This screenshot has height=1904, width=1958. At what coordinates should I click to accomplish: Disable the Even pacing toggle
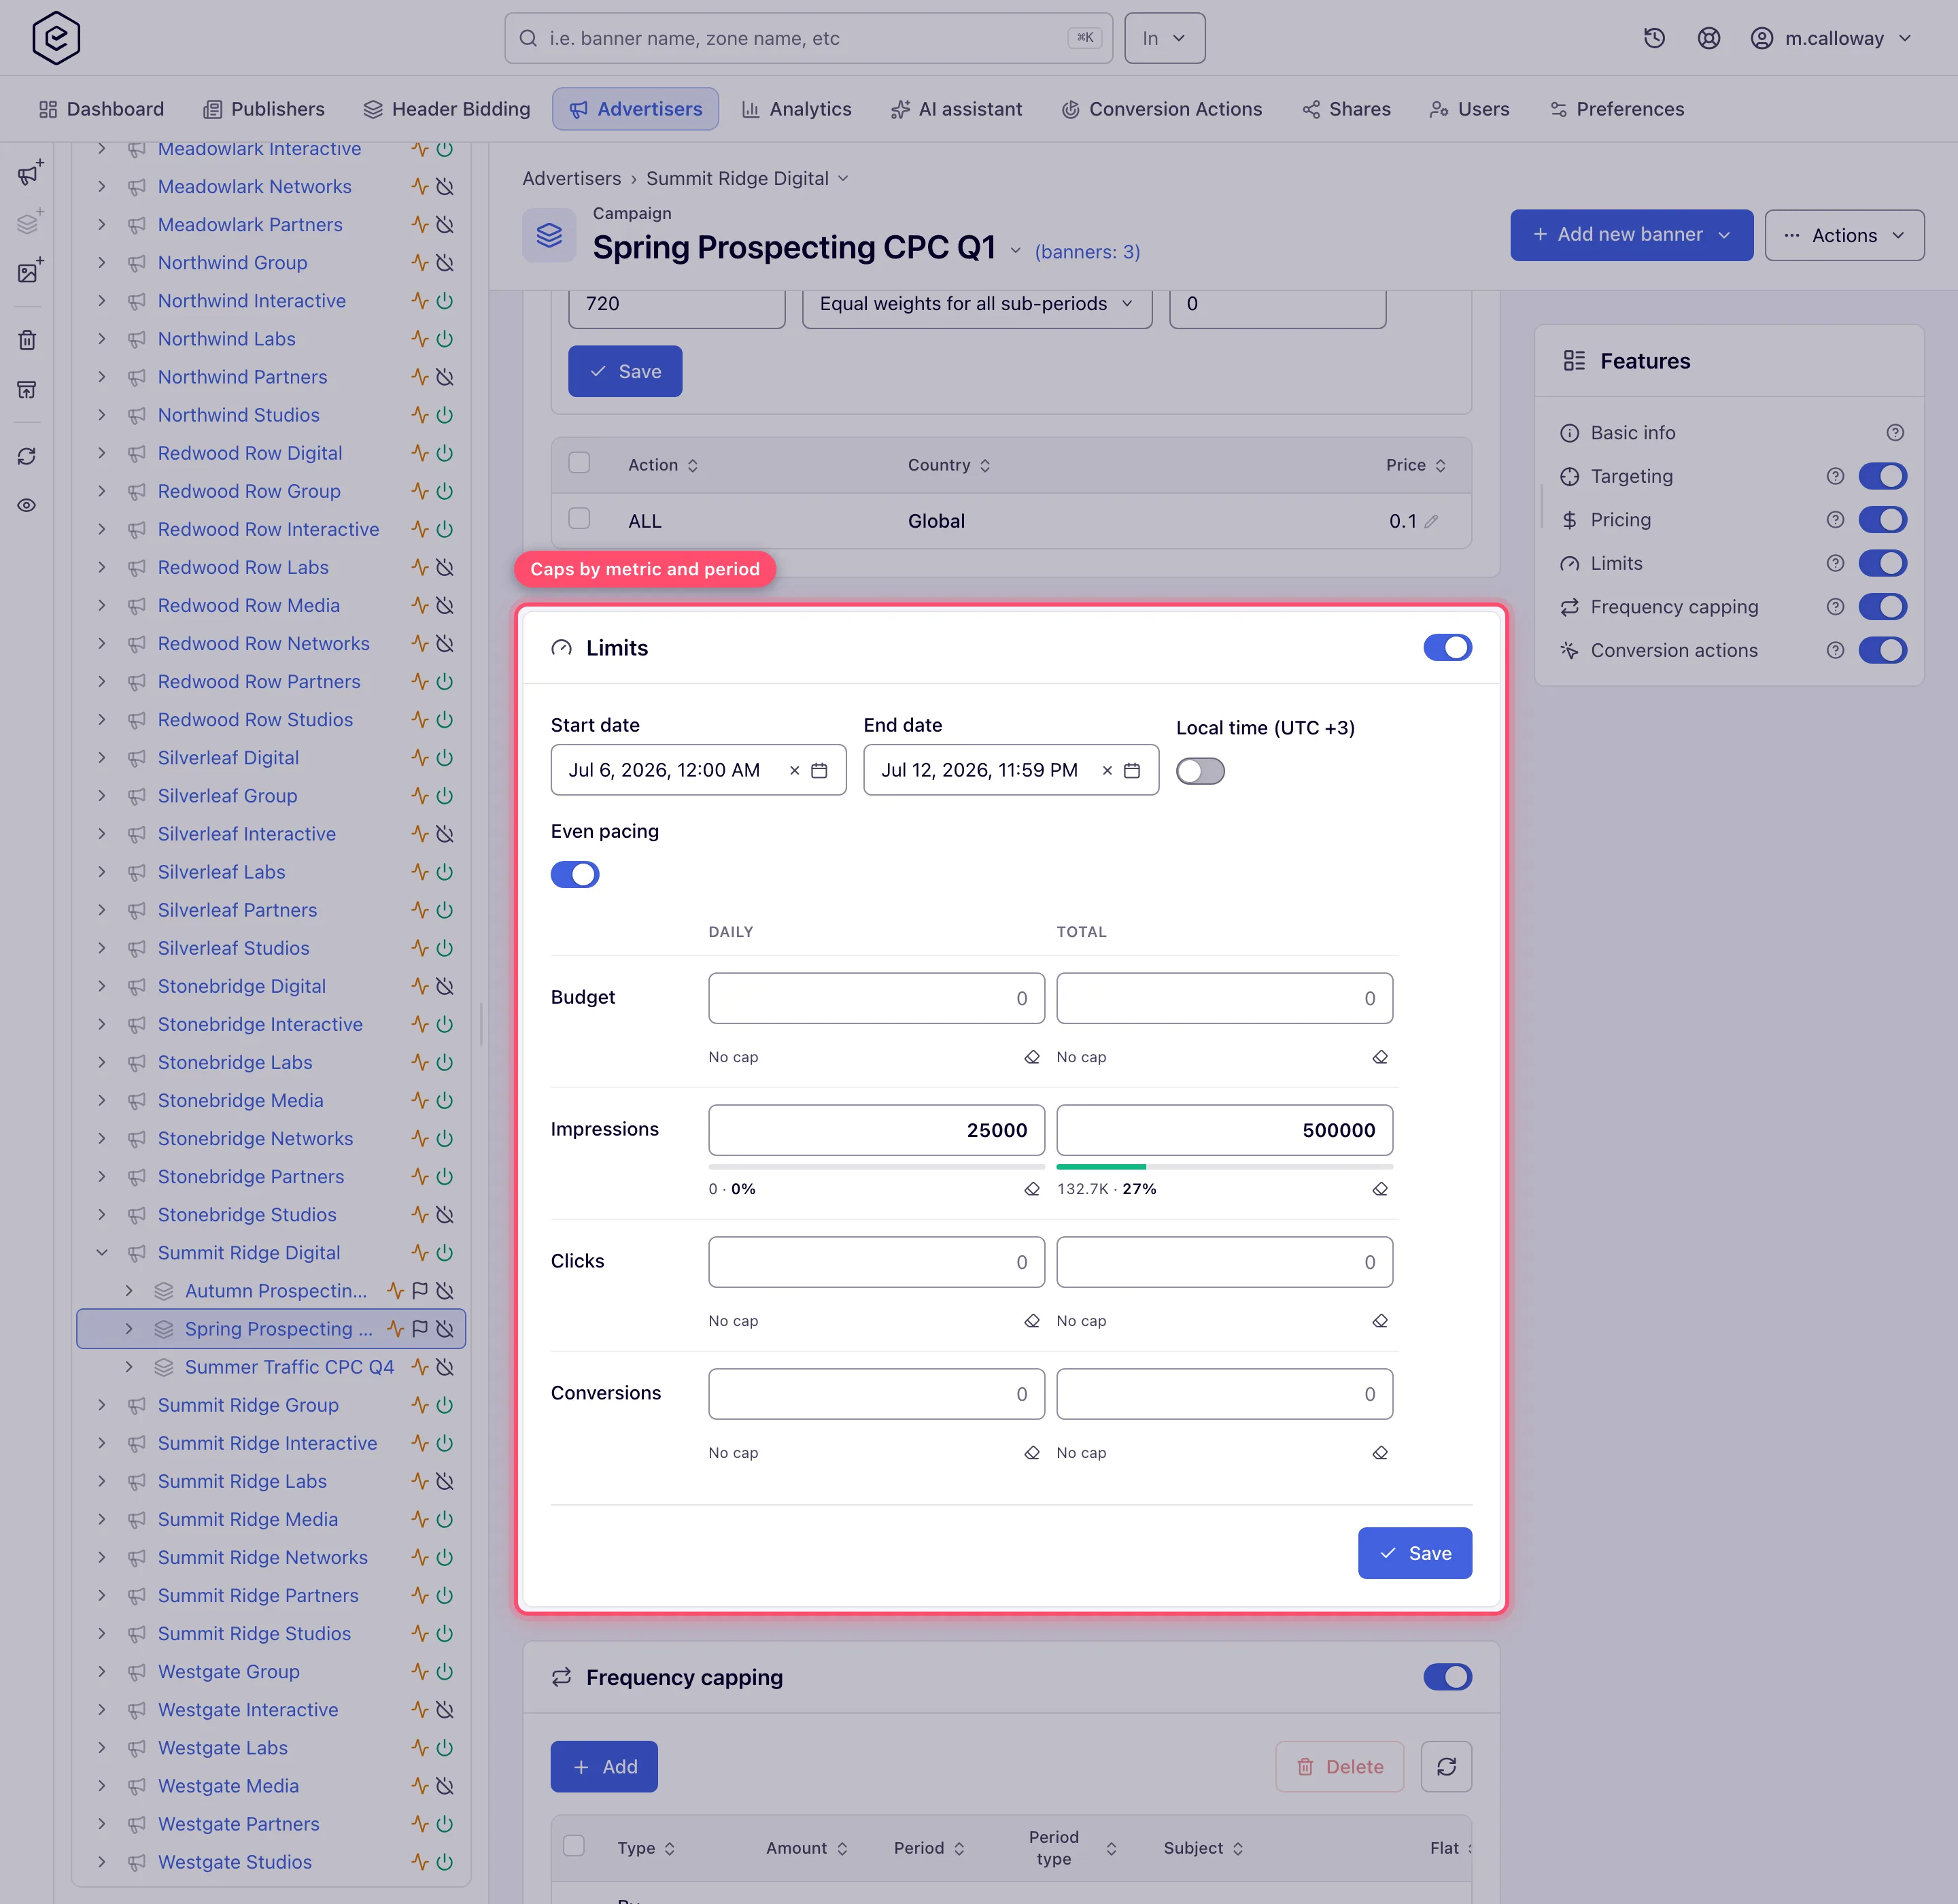tap(575, 875)
